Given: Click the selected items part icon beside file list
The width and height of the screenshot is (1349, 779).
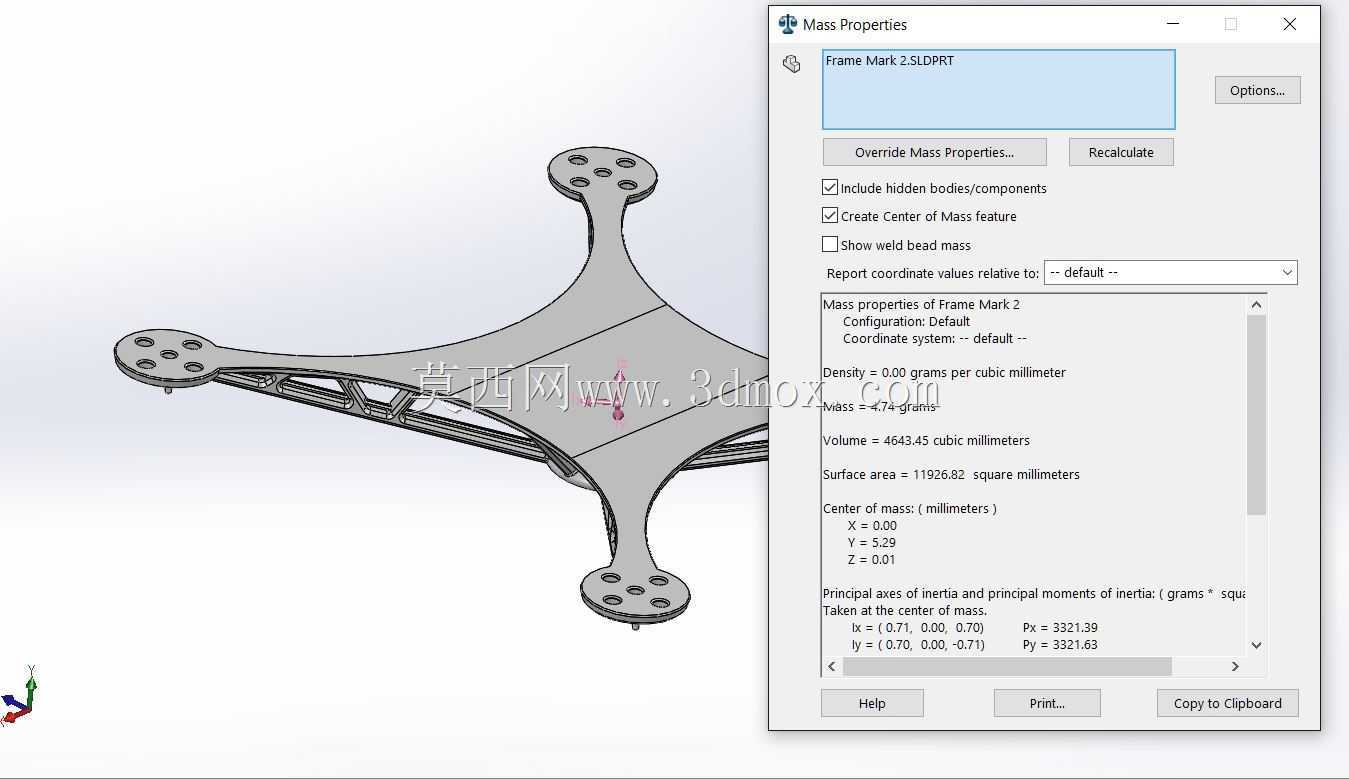Looking at the screenshot, I should [x=791, y=64].
